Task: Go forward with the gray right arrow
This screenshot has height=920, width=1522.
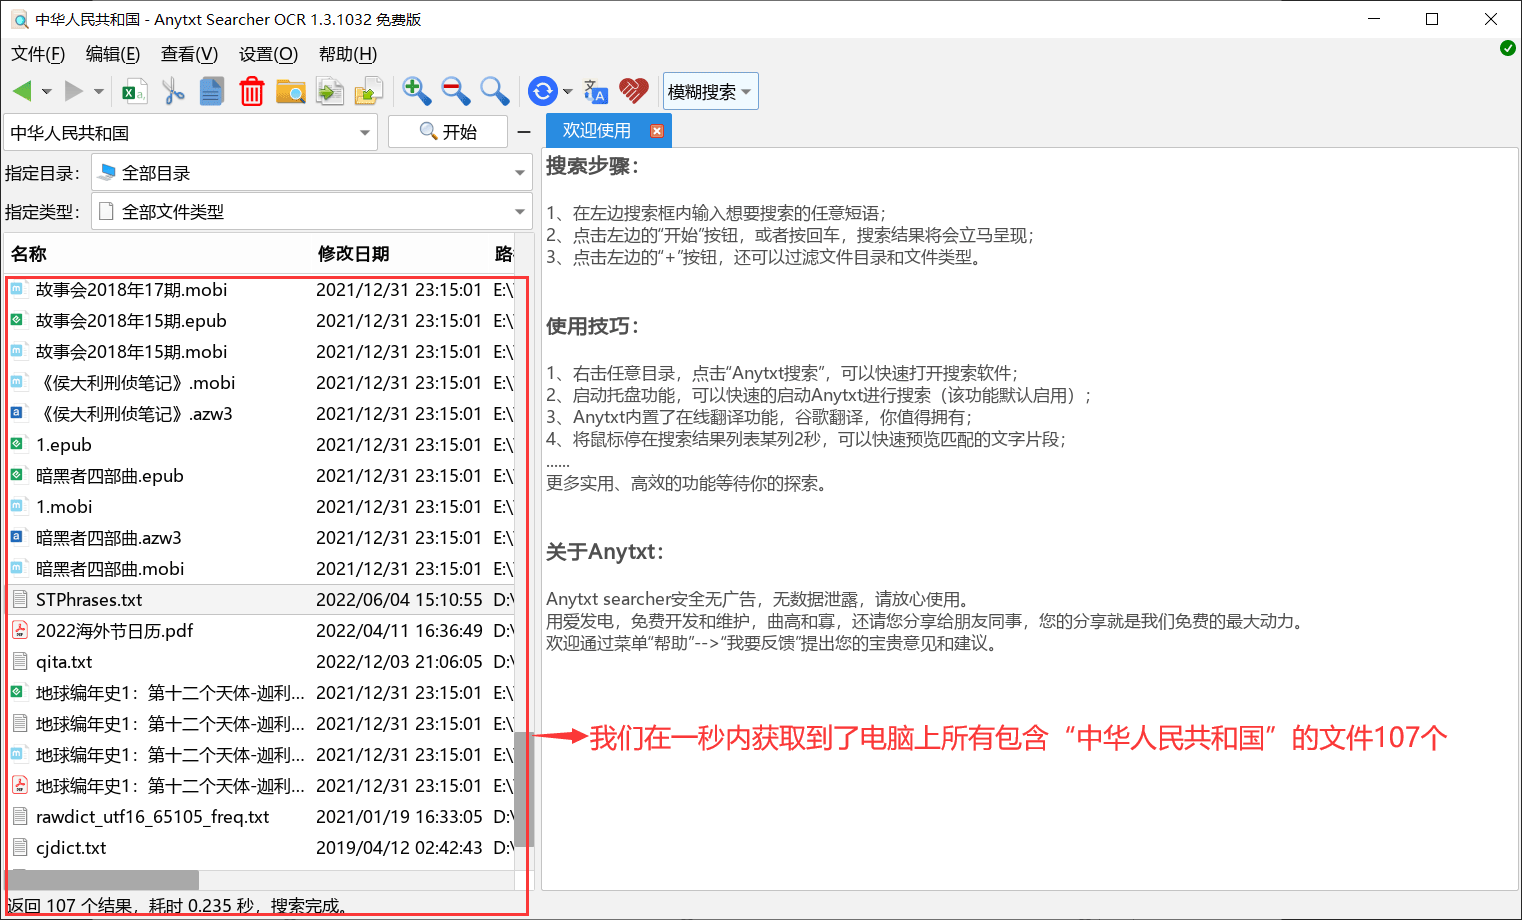Action: tap(73, 91)
